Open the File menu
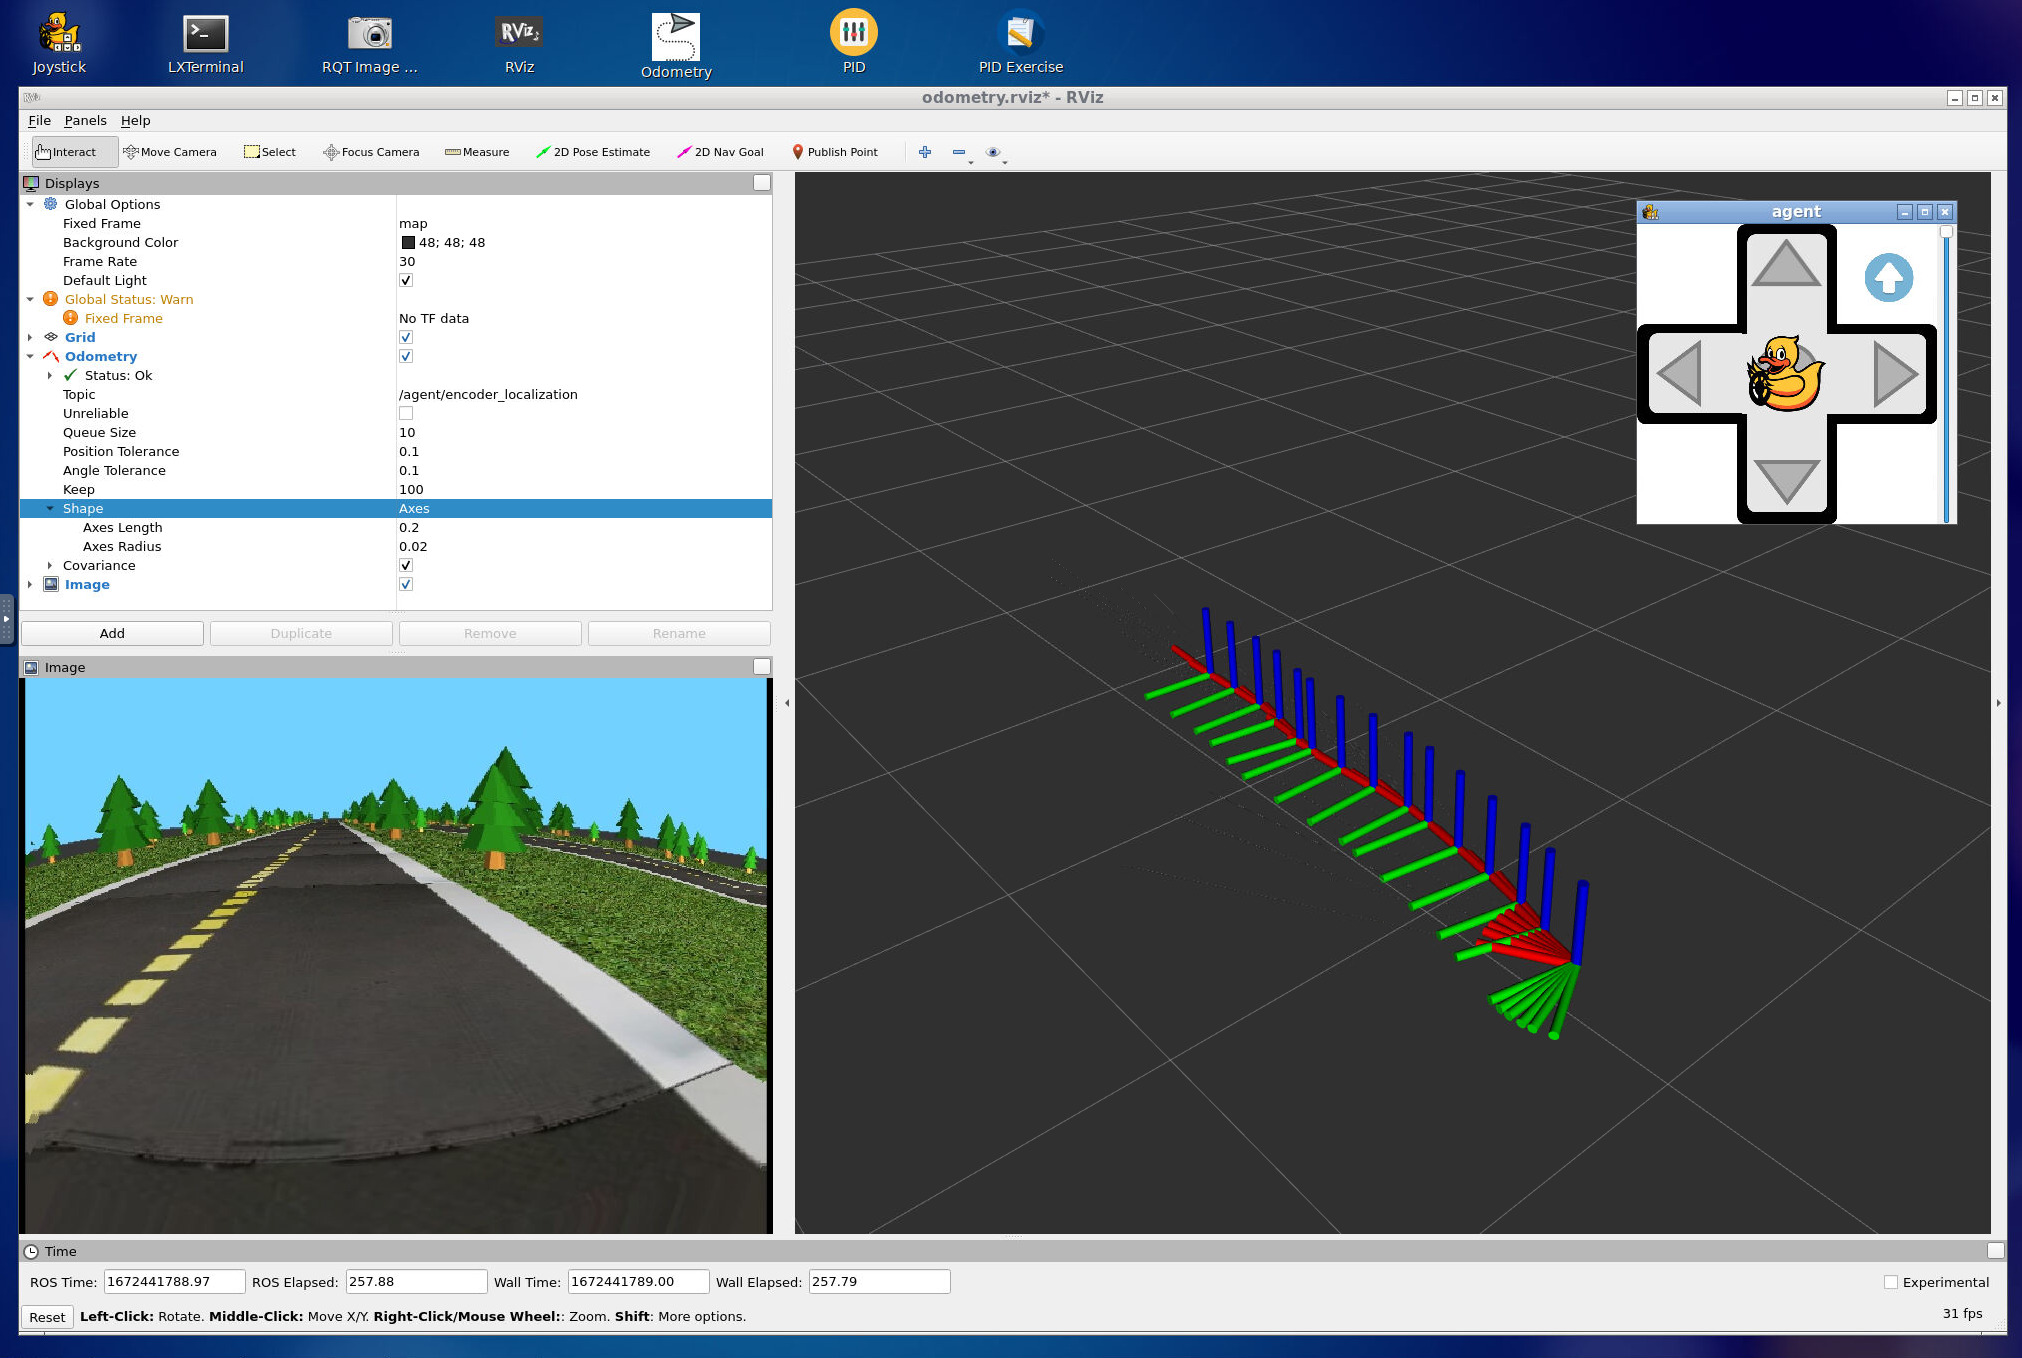Image resolution: width=2022 pixels, height=1358 pixels. pyautogui.click(x=39, y=120)
